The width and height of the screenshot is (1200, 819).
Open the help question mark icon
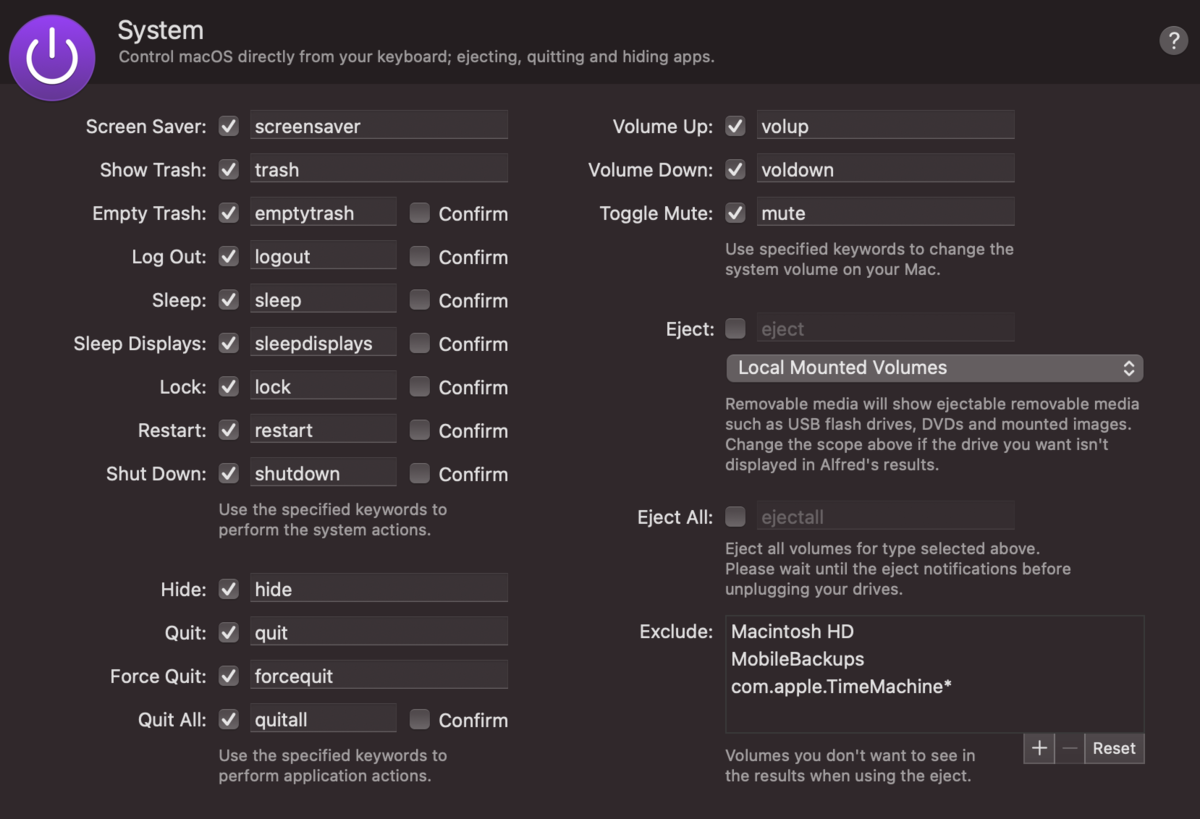click(1173, 40)
